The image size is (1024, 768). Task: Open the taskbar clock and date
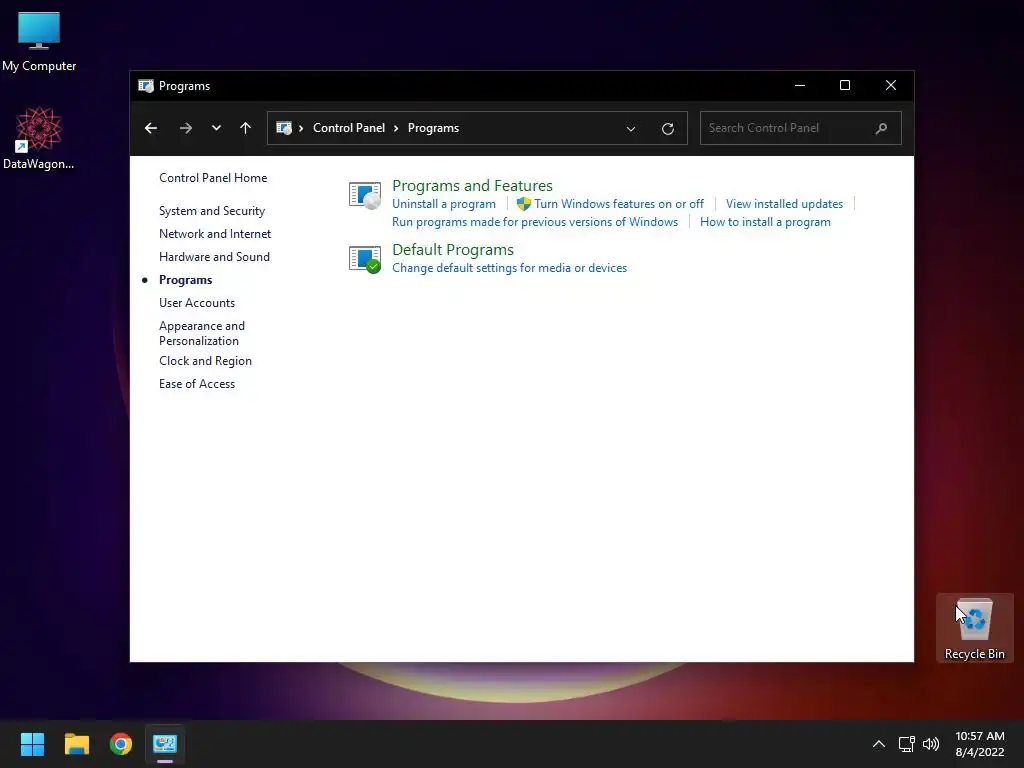[x=980, y=744]
